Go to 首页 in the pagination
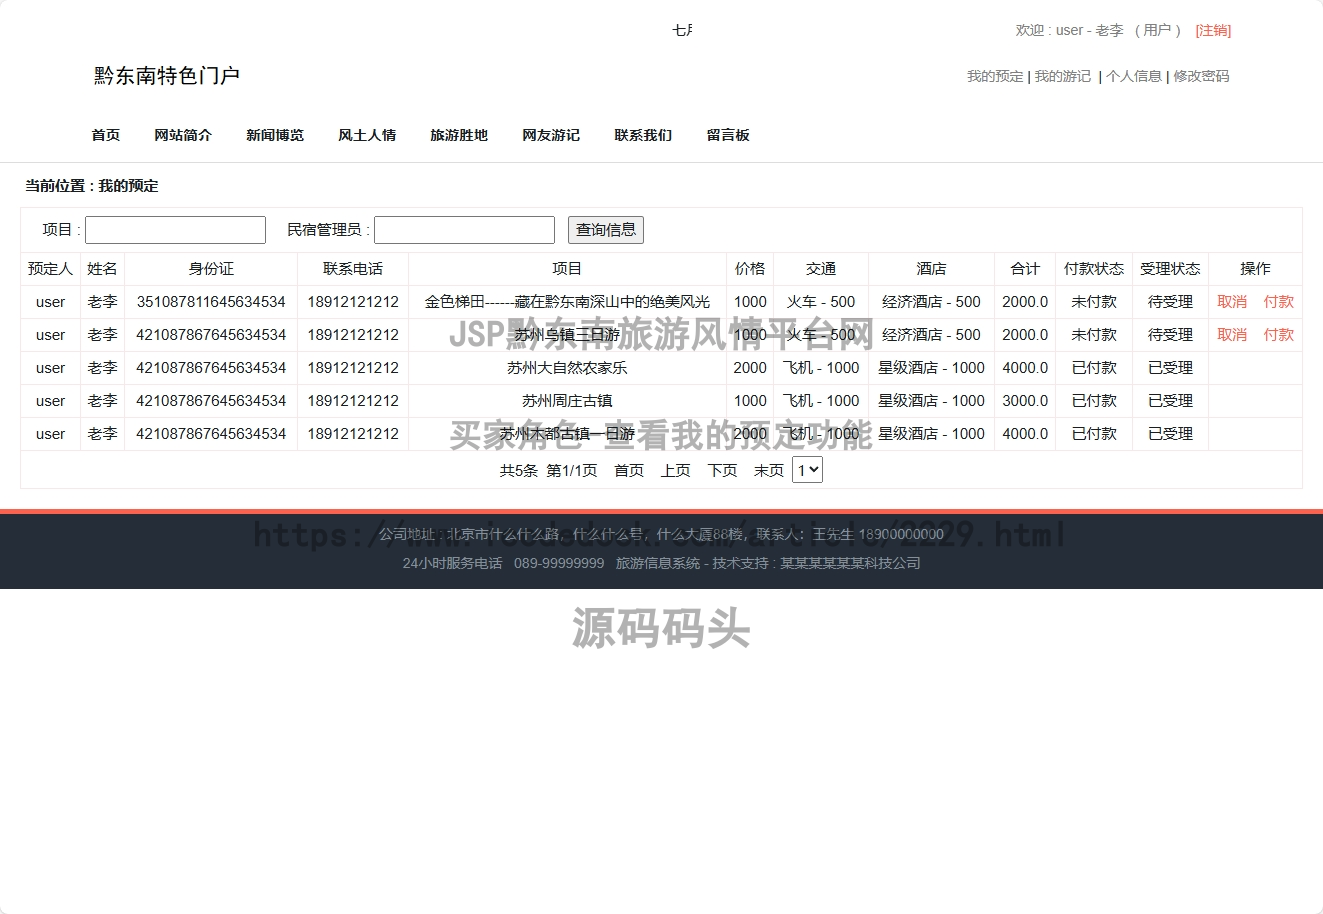This screenshot has height=914, width=1323. 629,471
